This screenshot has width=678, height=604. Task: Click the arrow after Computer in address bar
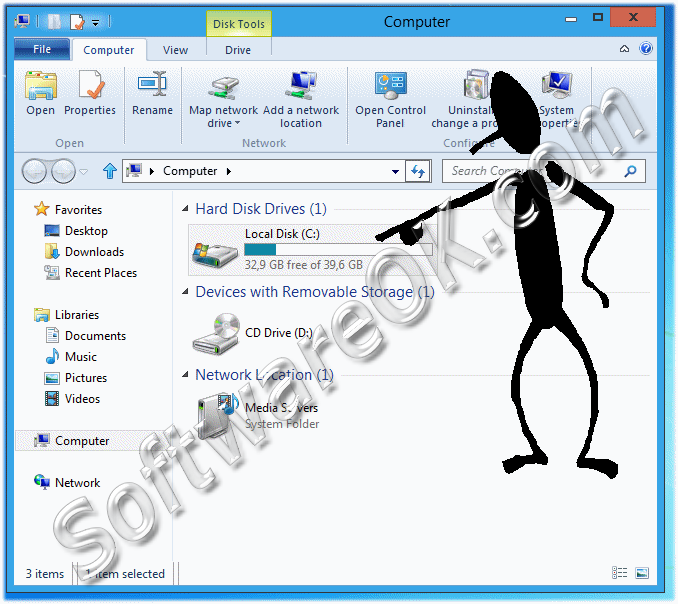pyautogui.click(x=229, y=172)
